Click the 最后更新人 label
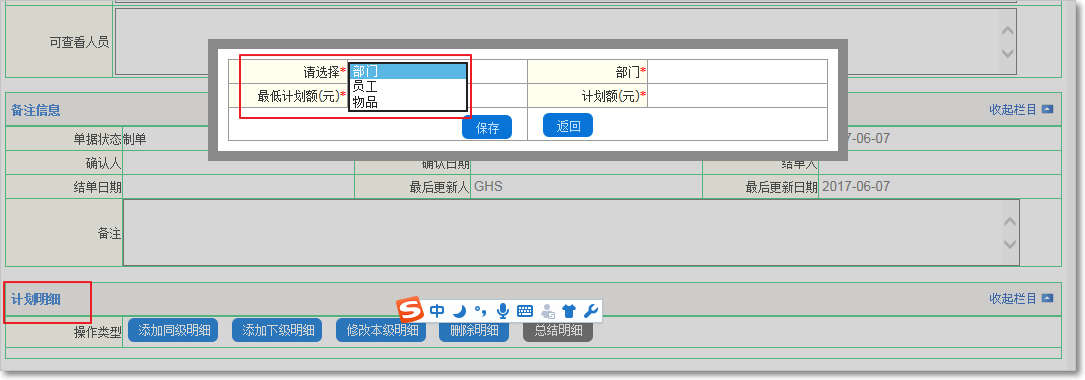1085x380 pixels. point(439,187)
